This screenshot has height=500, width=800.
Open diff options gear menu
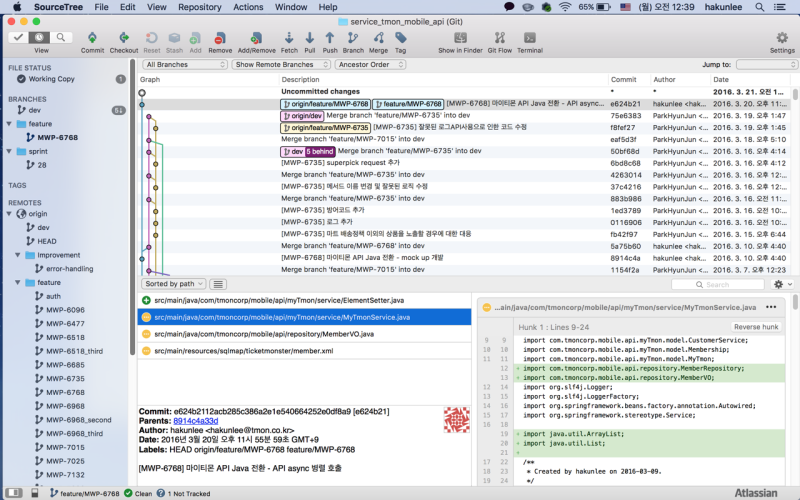[782, 285]
